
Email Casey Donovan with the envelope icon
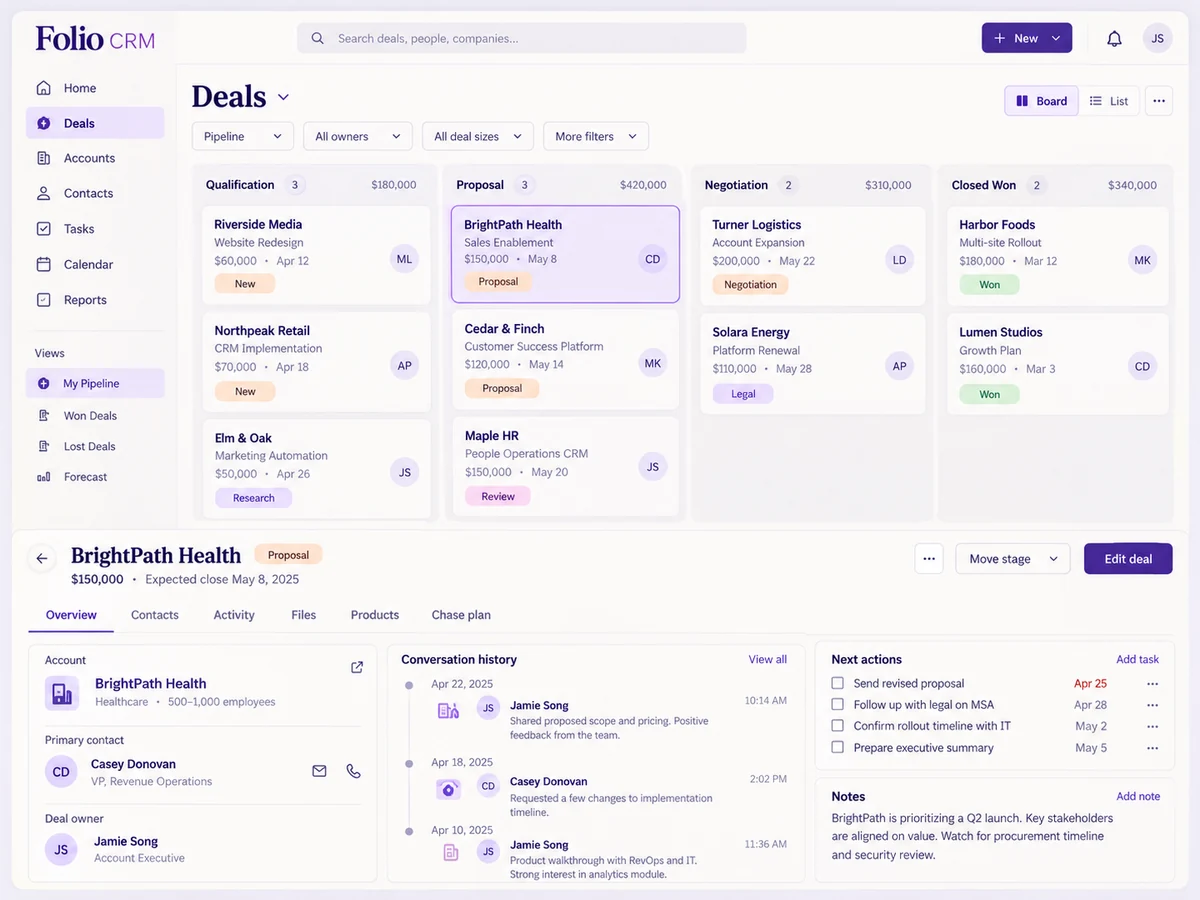(319, 771)
